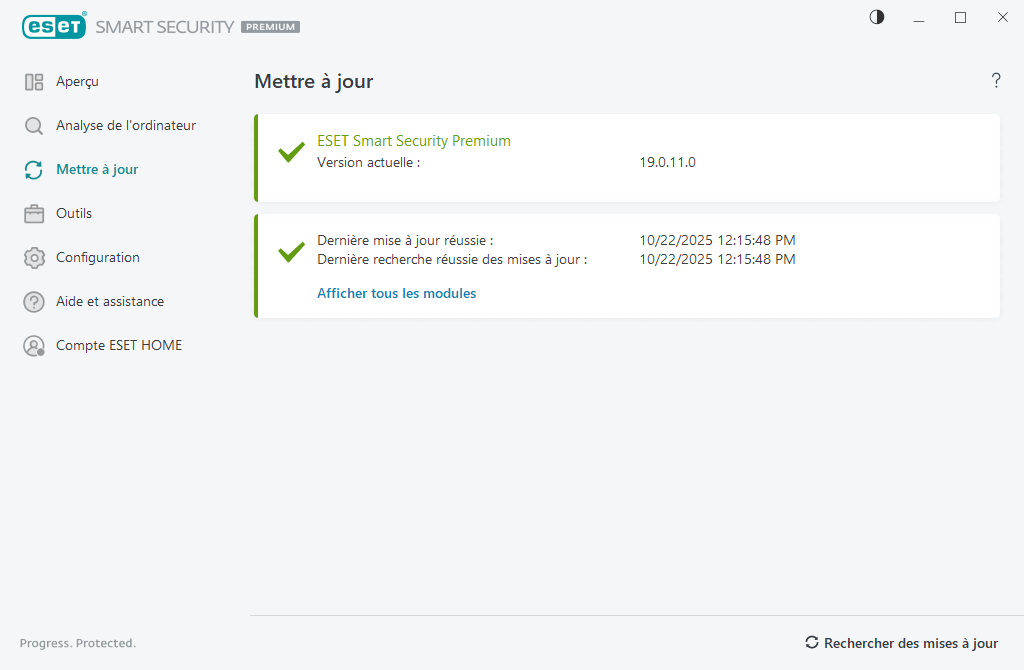This screenshot has height=670, width=1024.
Task: Click the Configuration gear icon
Action: pyautogui.click(x=34, y=258)
